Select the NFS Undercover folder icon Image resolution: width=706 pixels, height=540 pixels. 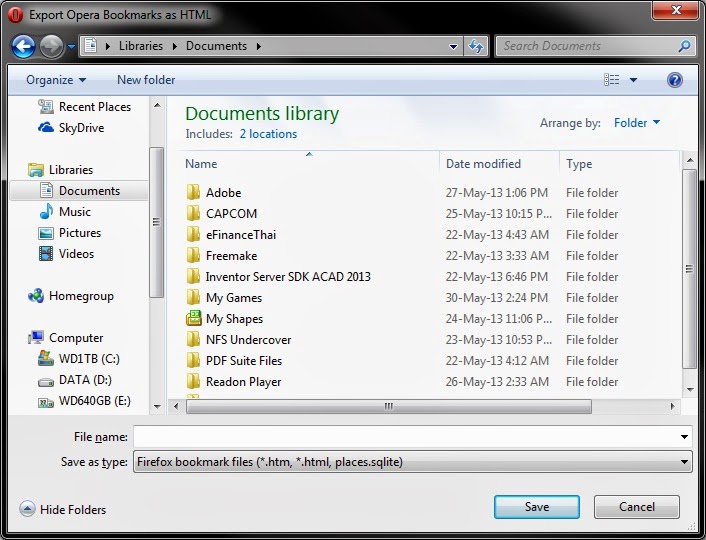[193, 339]
